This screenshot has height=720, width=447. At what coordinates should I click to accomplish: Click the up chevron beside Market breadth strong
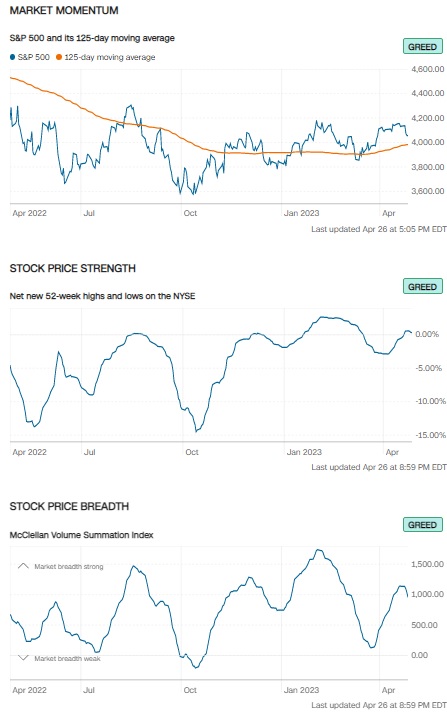coord(23,566)
